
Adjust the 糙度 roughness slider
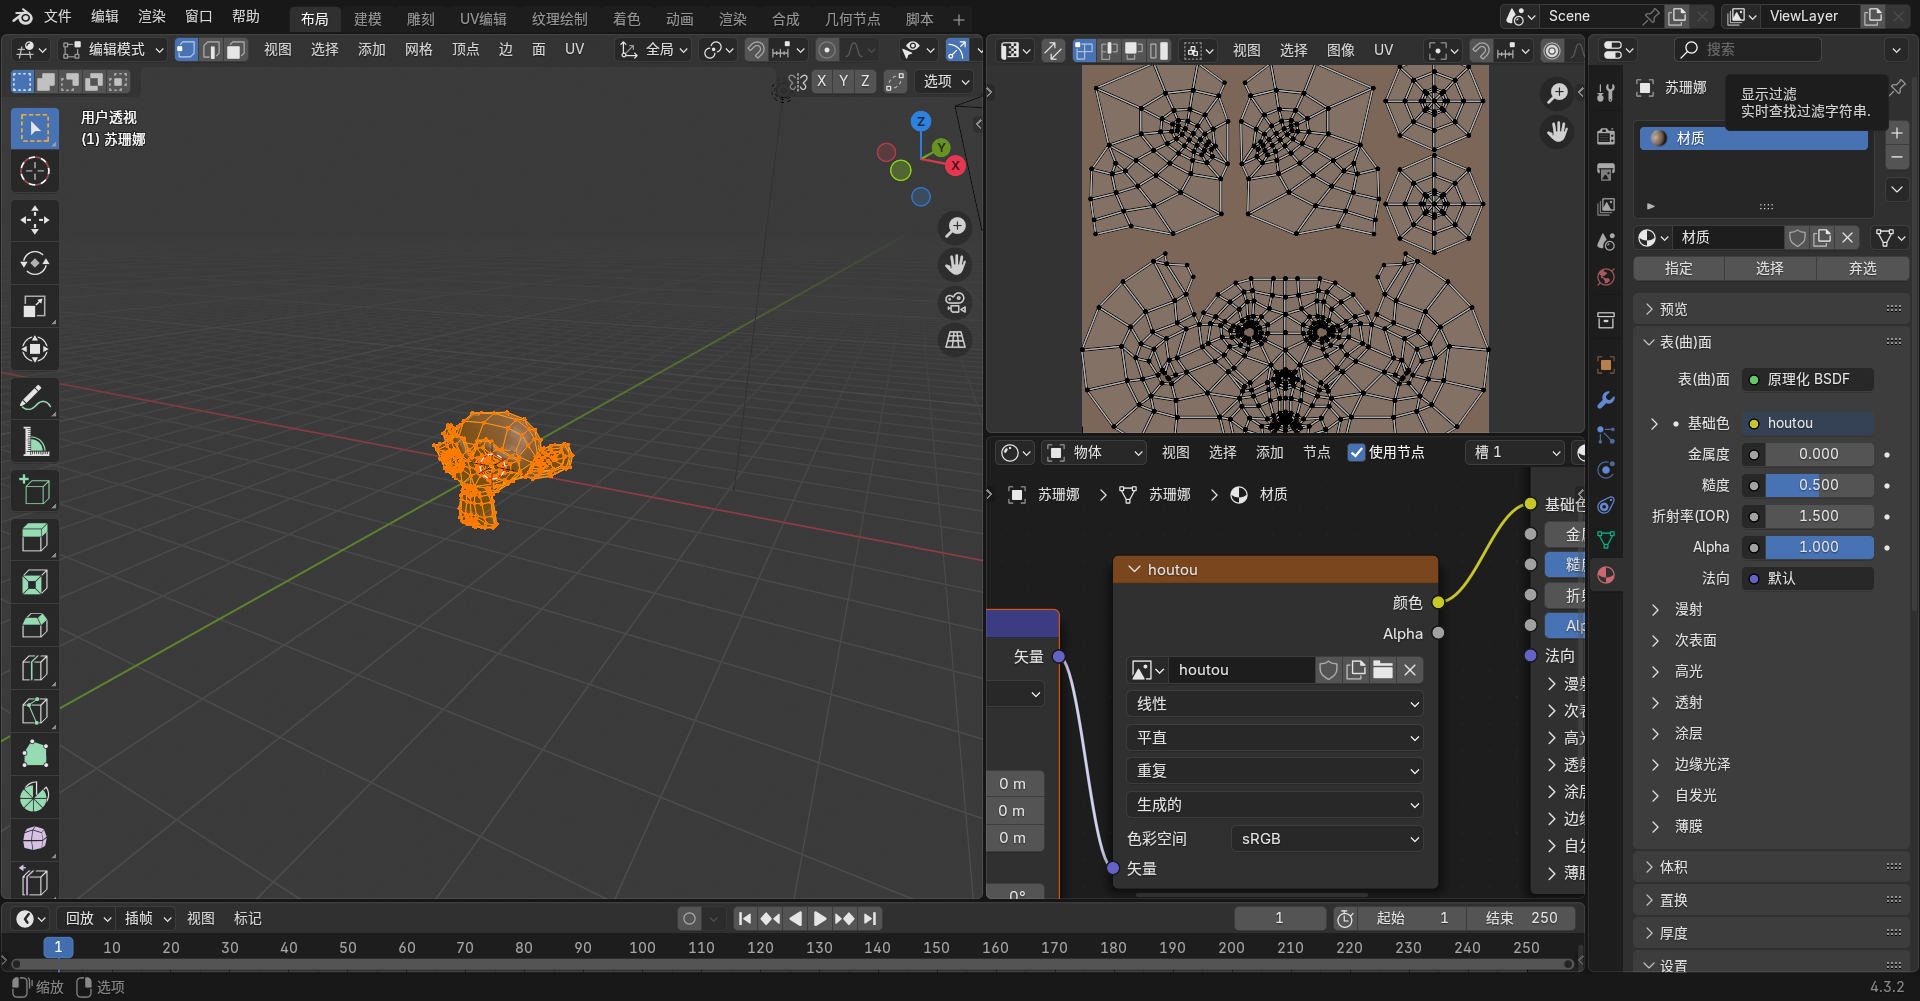point(1818,486)
